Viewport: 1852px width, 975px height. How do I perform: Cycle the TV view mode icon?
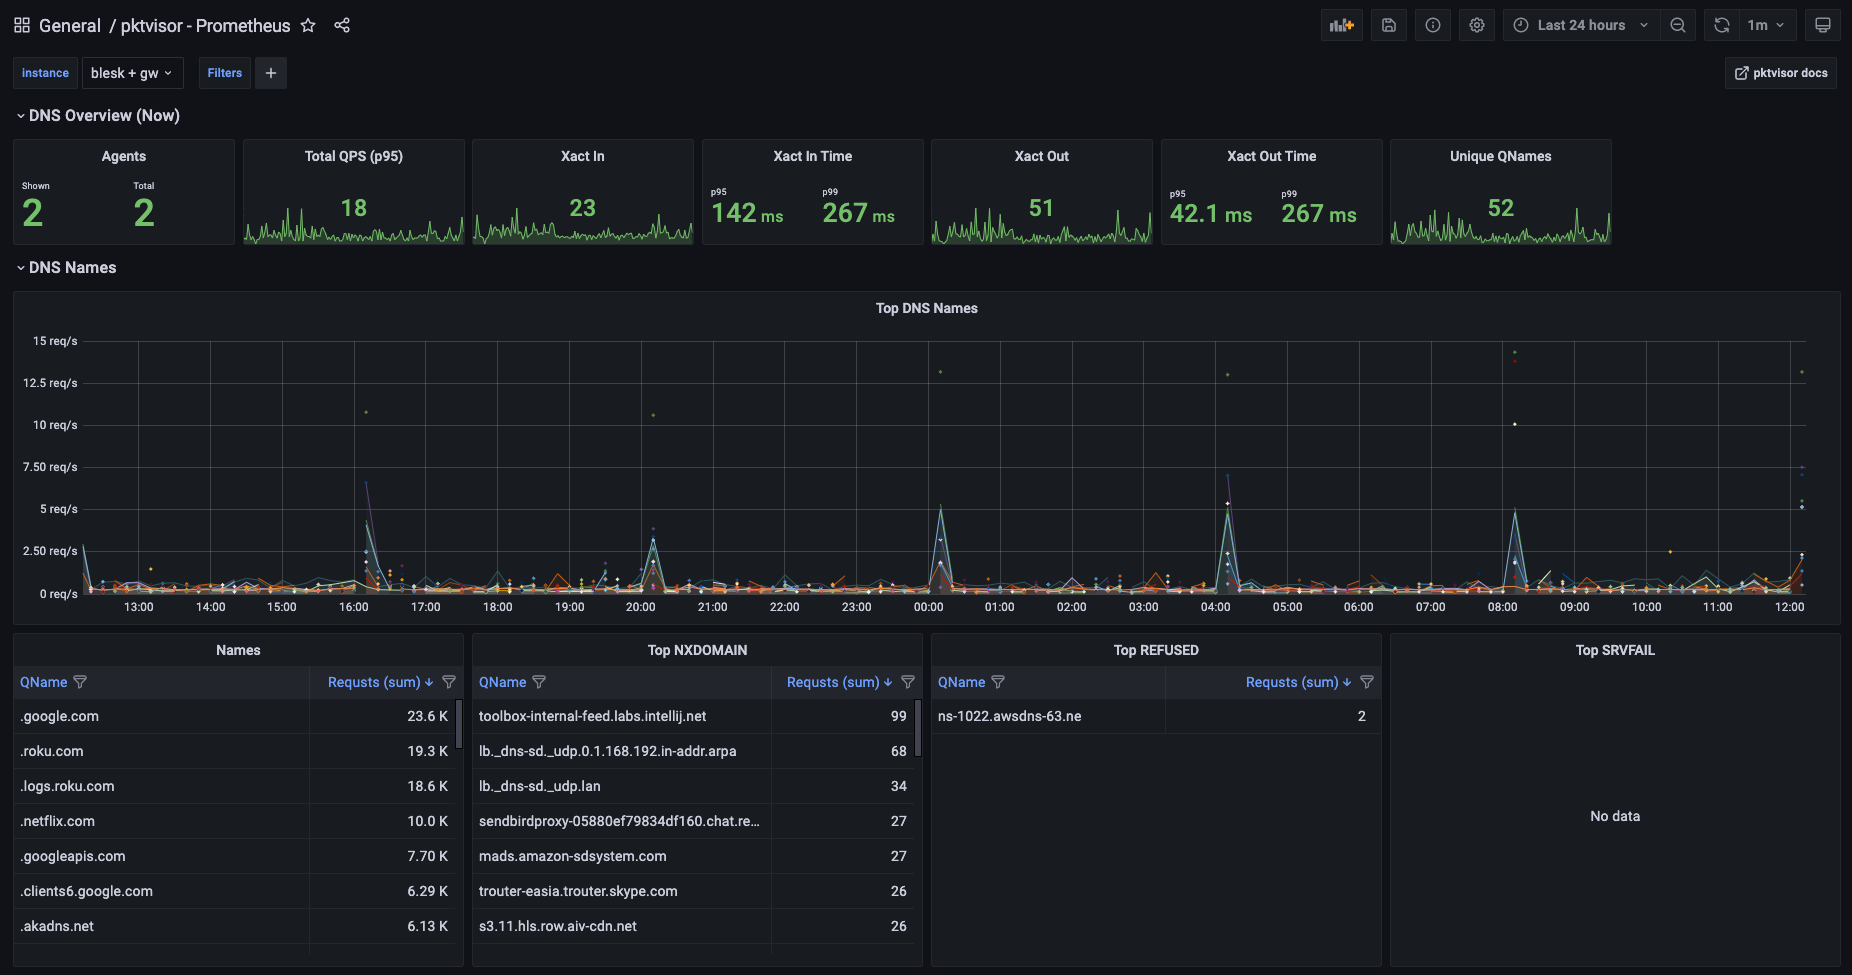coord(1823,25)
